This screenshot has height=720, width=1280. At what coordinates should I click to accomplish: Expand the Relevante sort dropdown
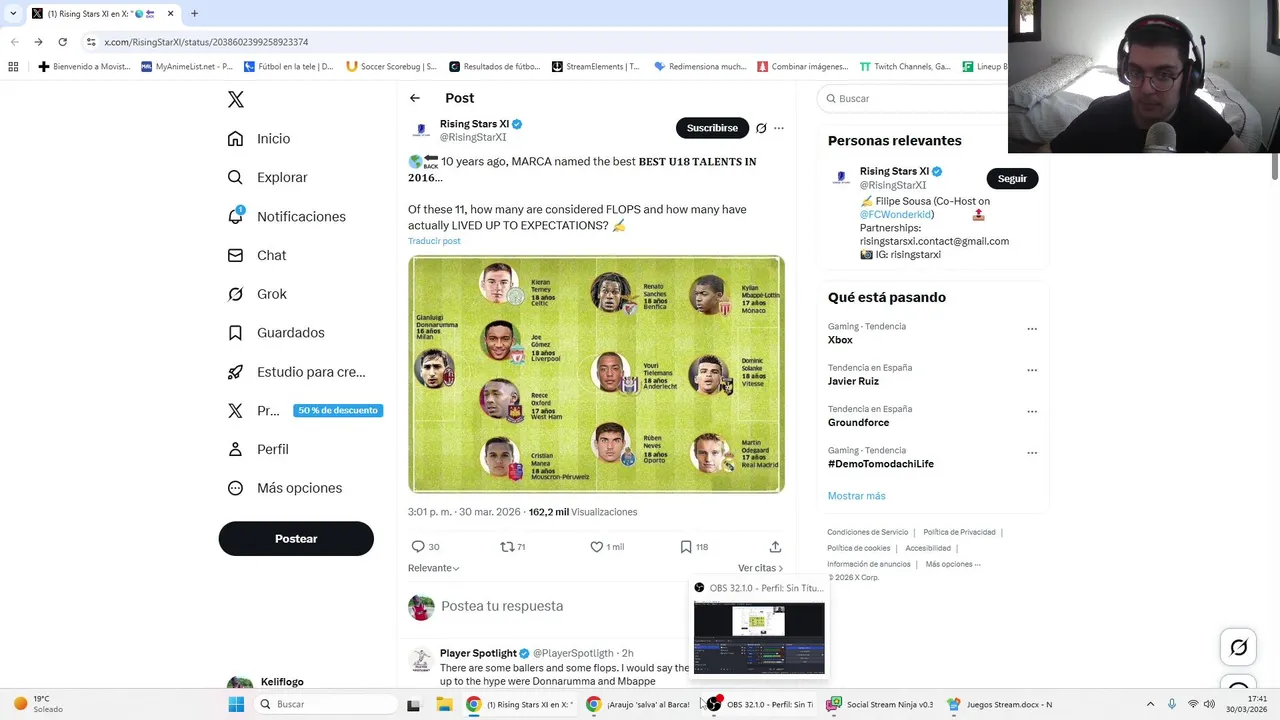click(x=434, y=568)
